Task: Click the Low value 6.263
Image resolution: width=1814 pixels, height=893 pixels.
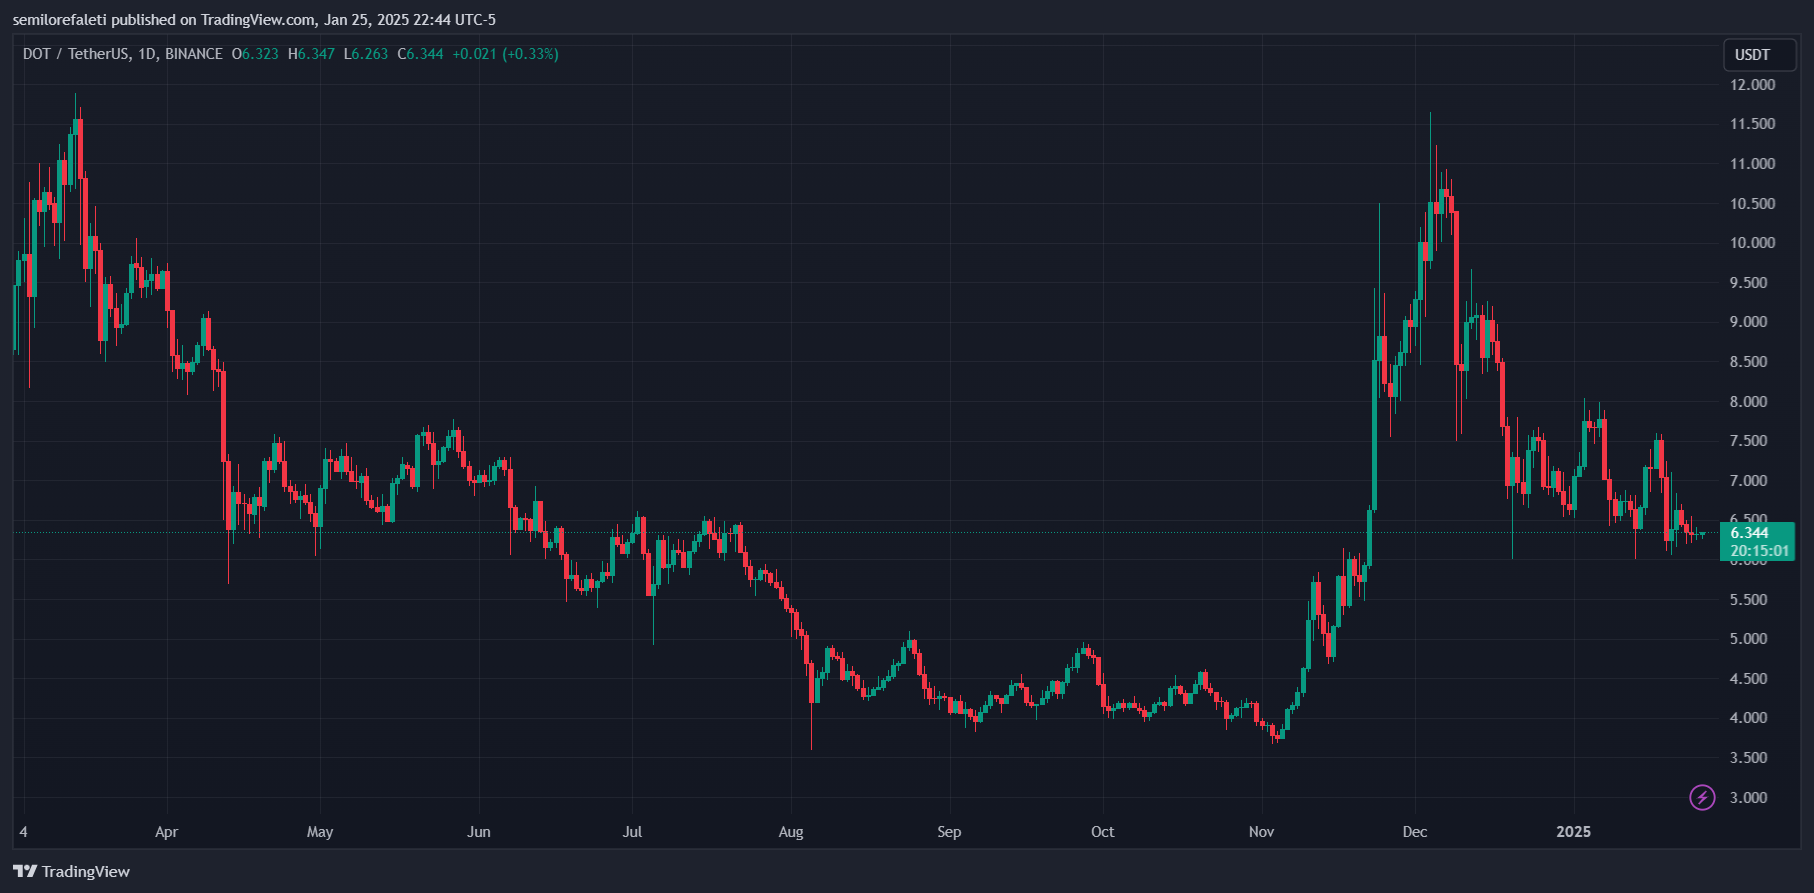Action: click(370, 54)
